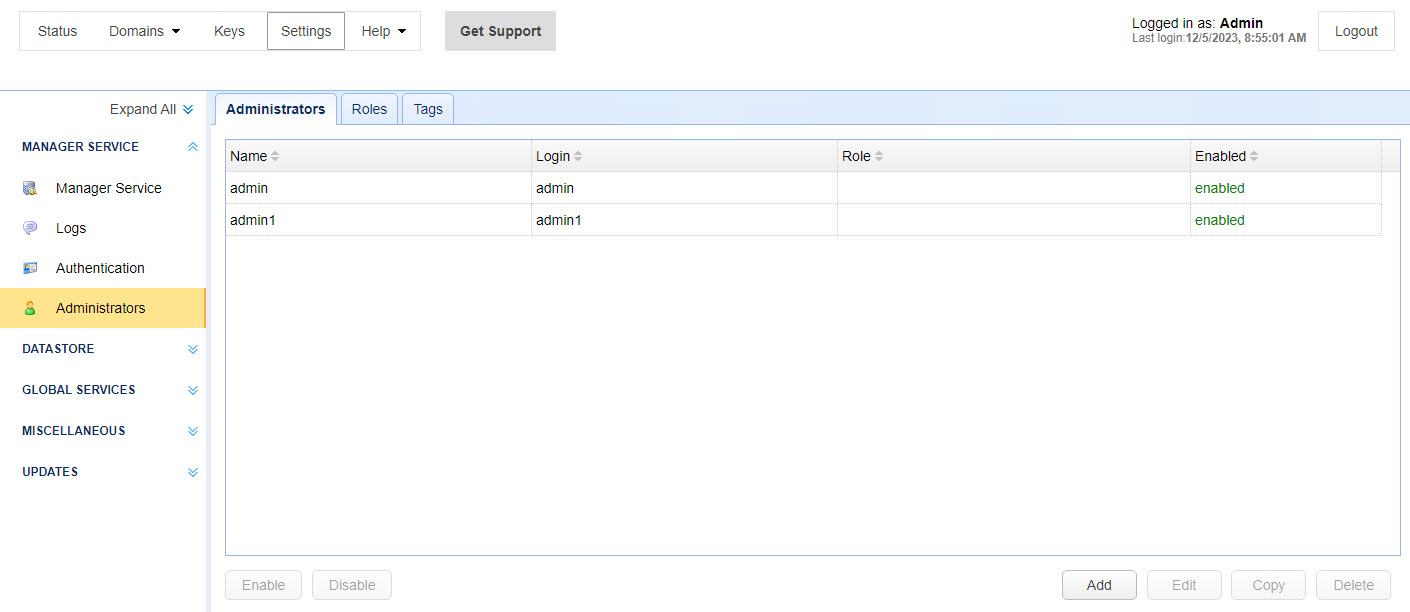Click the Authentication card icon
This screenshot has width=1410, height=612.
coord(30,268)
